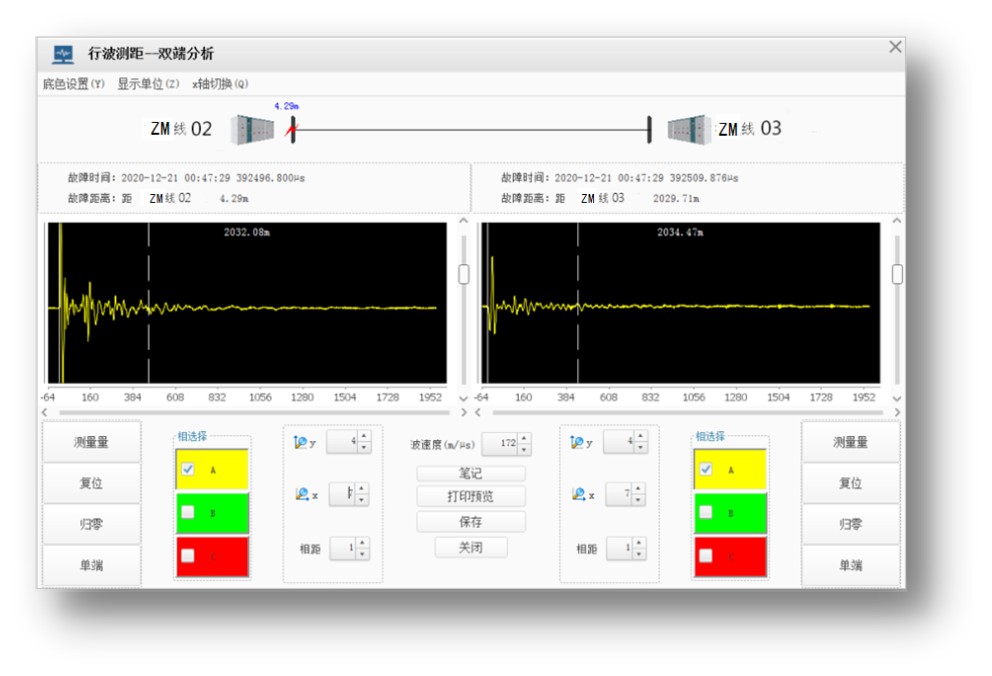Screen dimensions: 992x676
Task: Increase the left panel 相距 stepper
Action: [363, 543]
